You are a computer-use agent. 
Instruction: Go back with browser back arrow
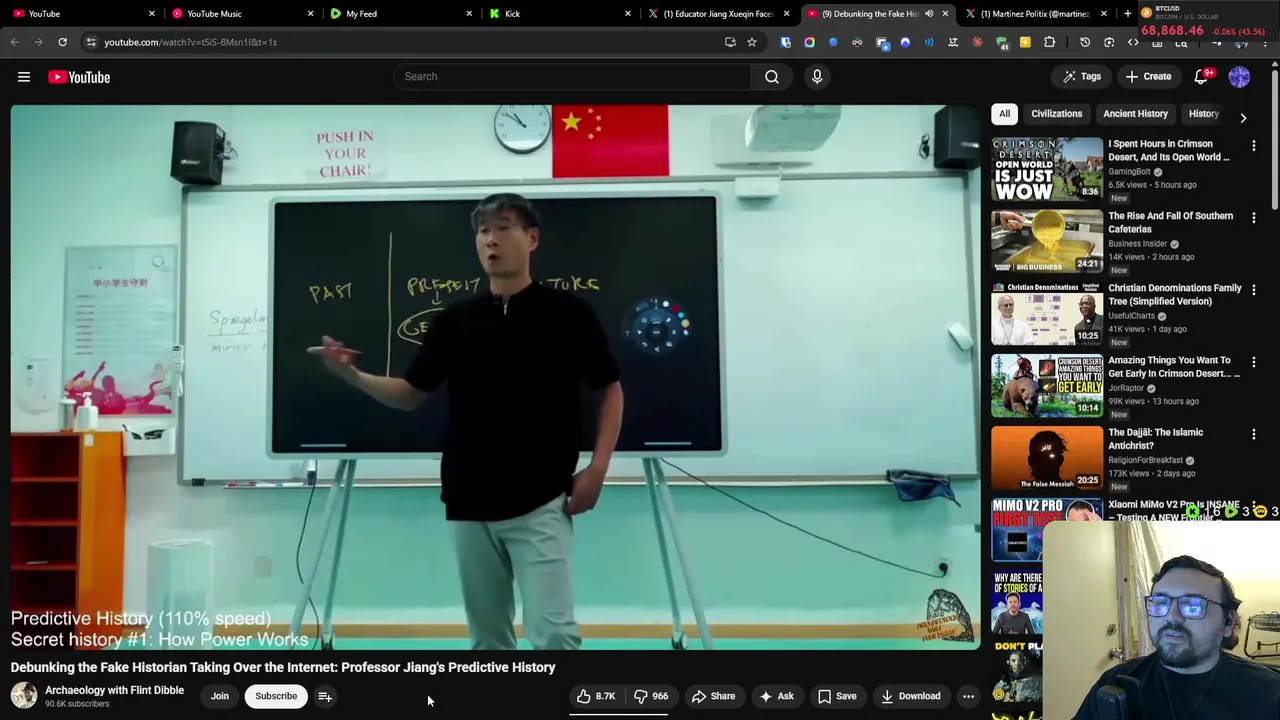pyautogui.click(x=14, y=42)
